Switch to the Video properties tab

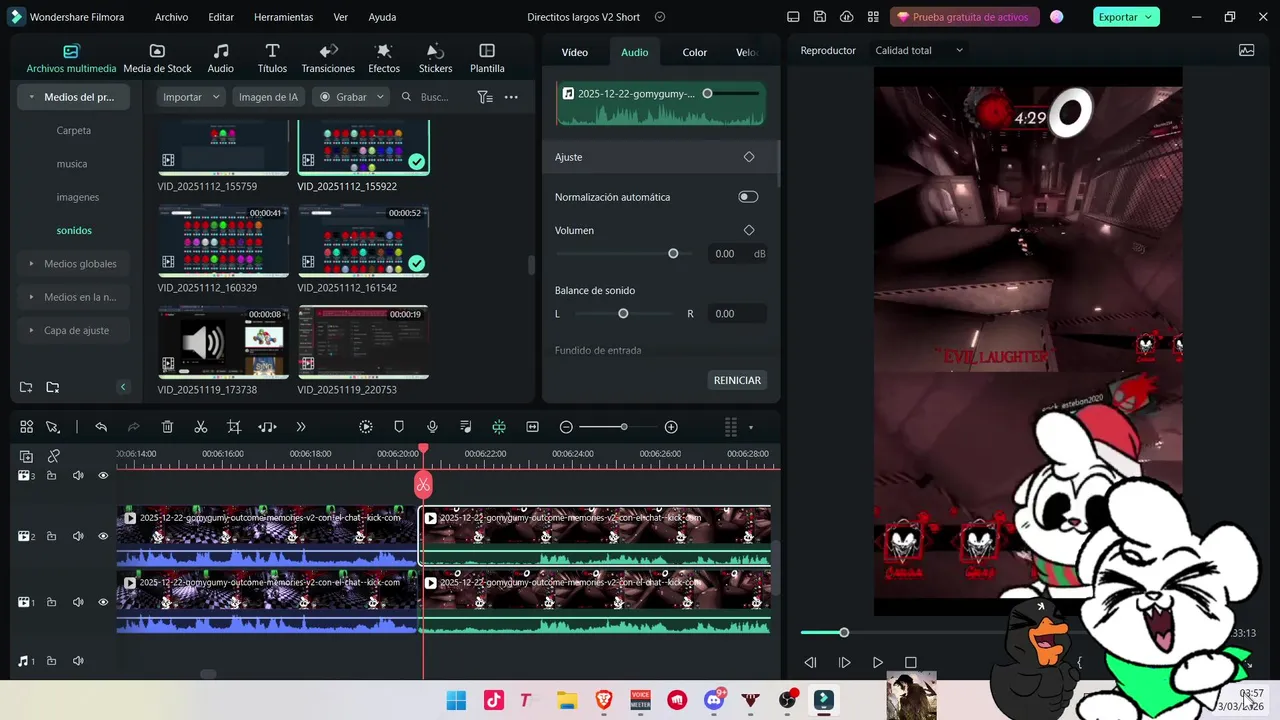[x=575, y=52]
